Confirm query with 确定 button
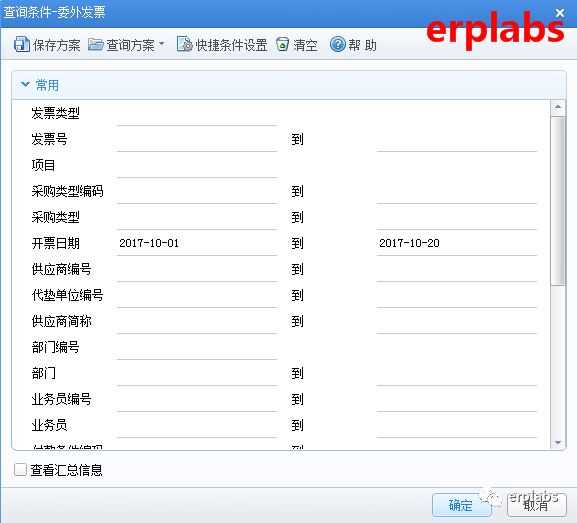Screen dimensions: 577x523 (462, 505)
